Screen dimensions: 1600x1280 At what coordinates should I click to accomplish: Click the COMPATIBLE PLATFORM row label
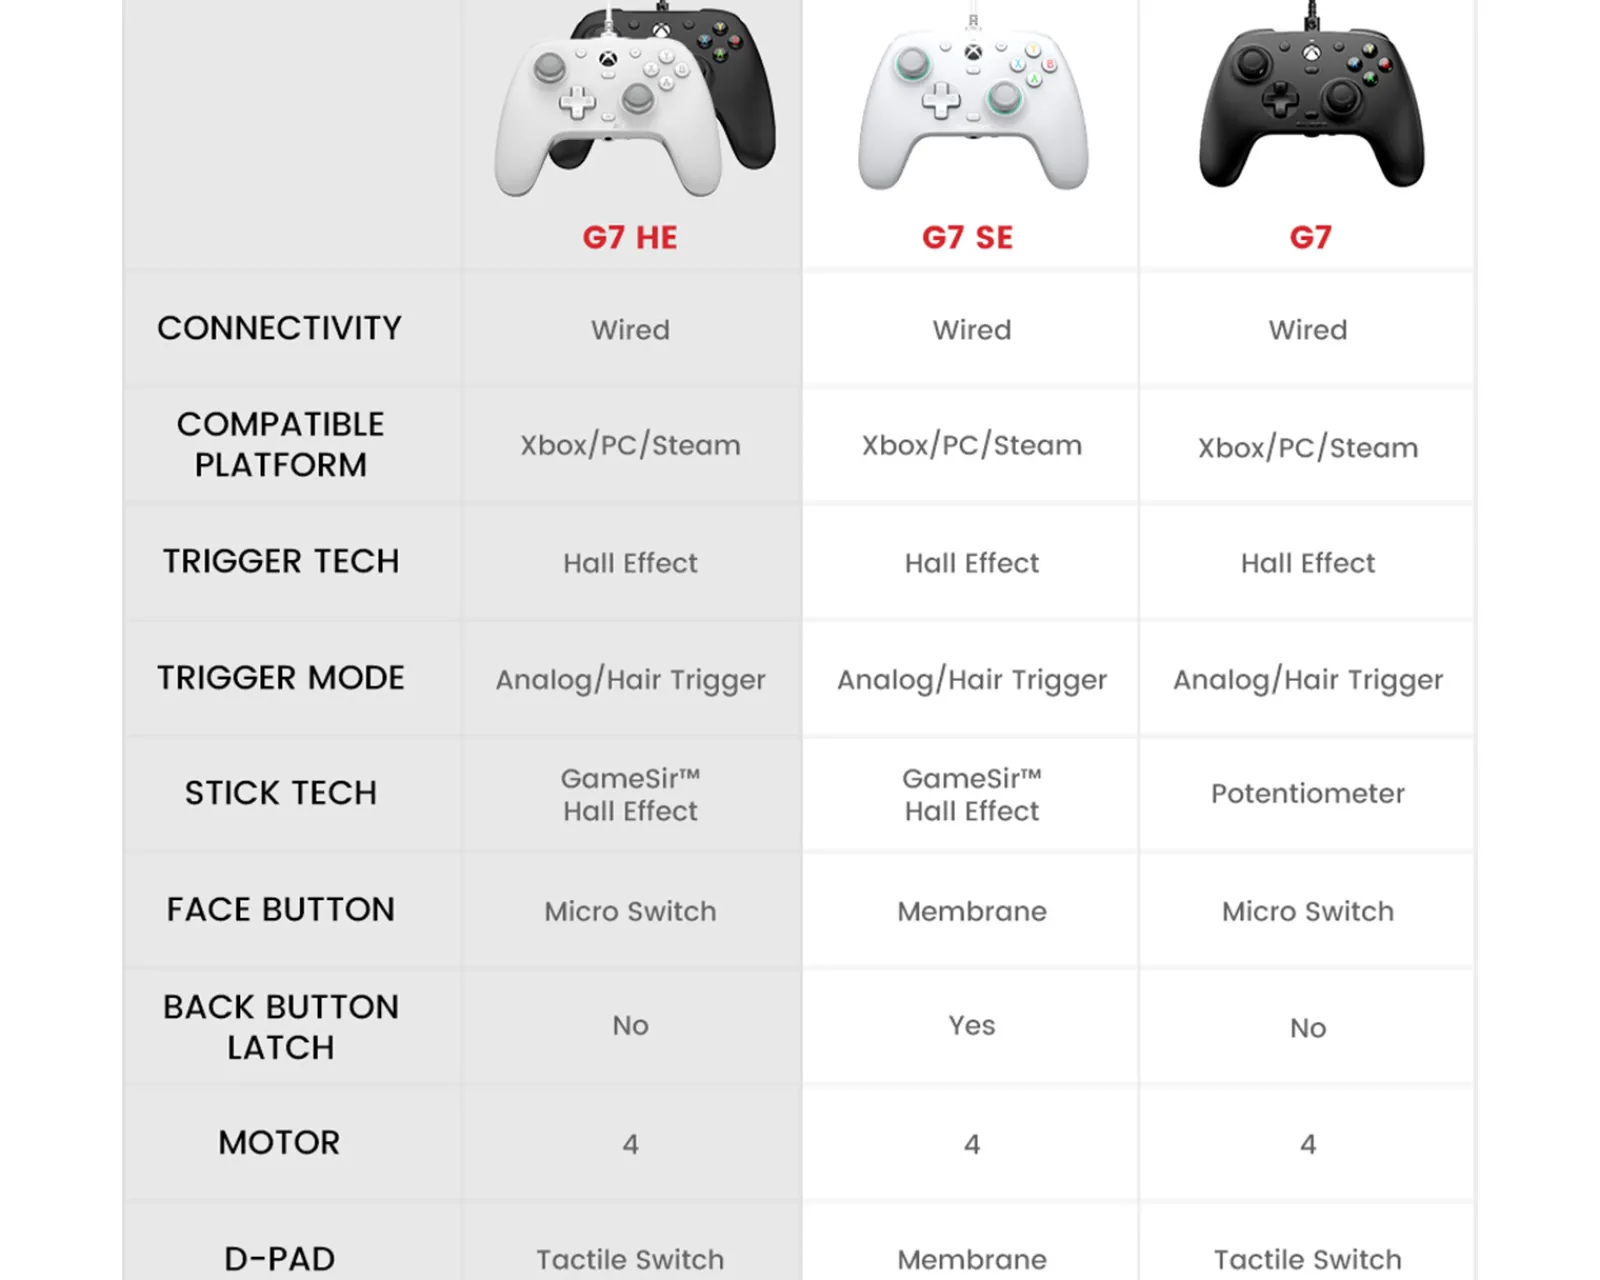[x=280, y=444]
